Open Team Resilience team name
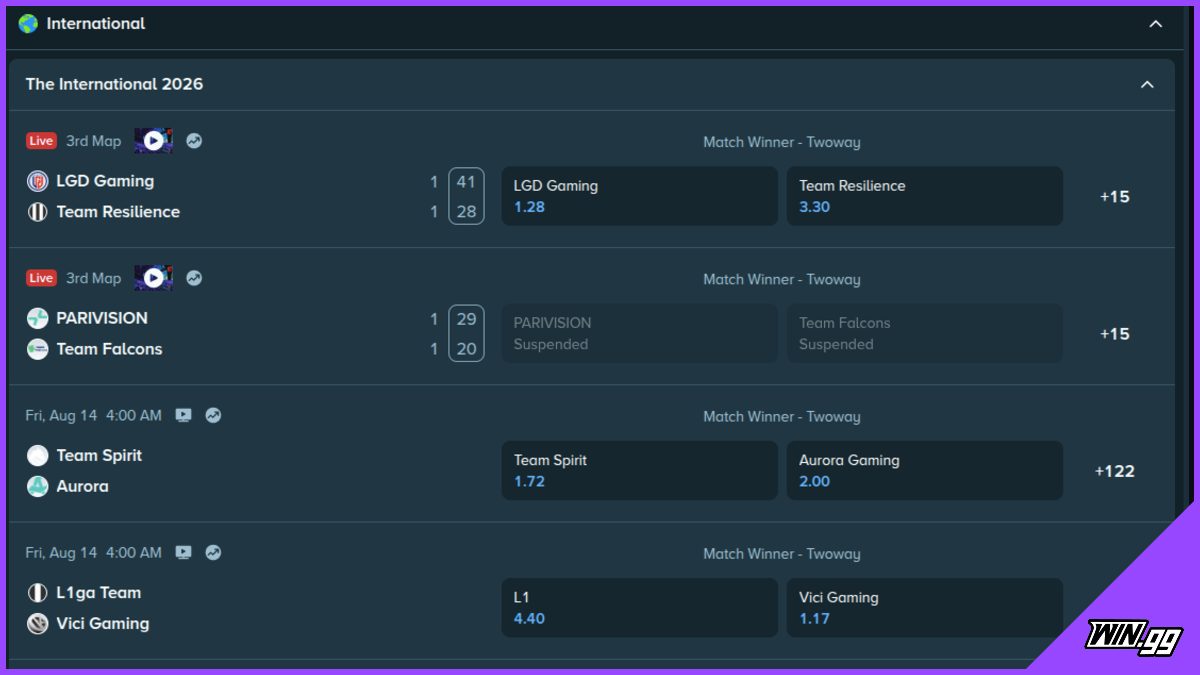The height and width of the screenshot is (675, 1200). 118,212
